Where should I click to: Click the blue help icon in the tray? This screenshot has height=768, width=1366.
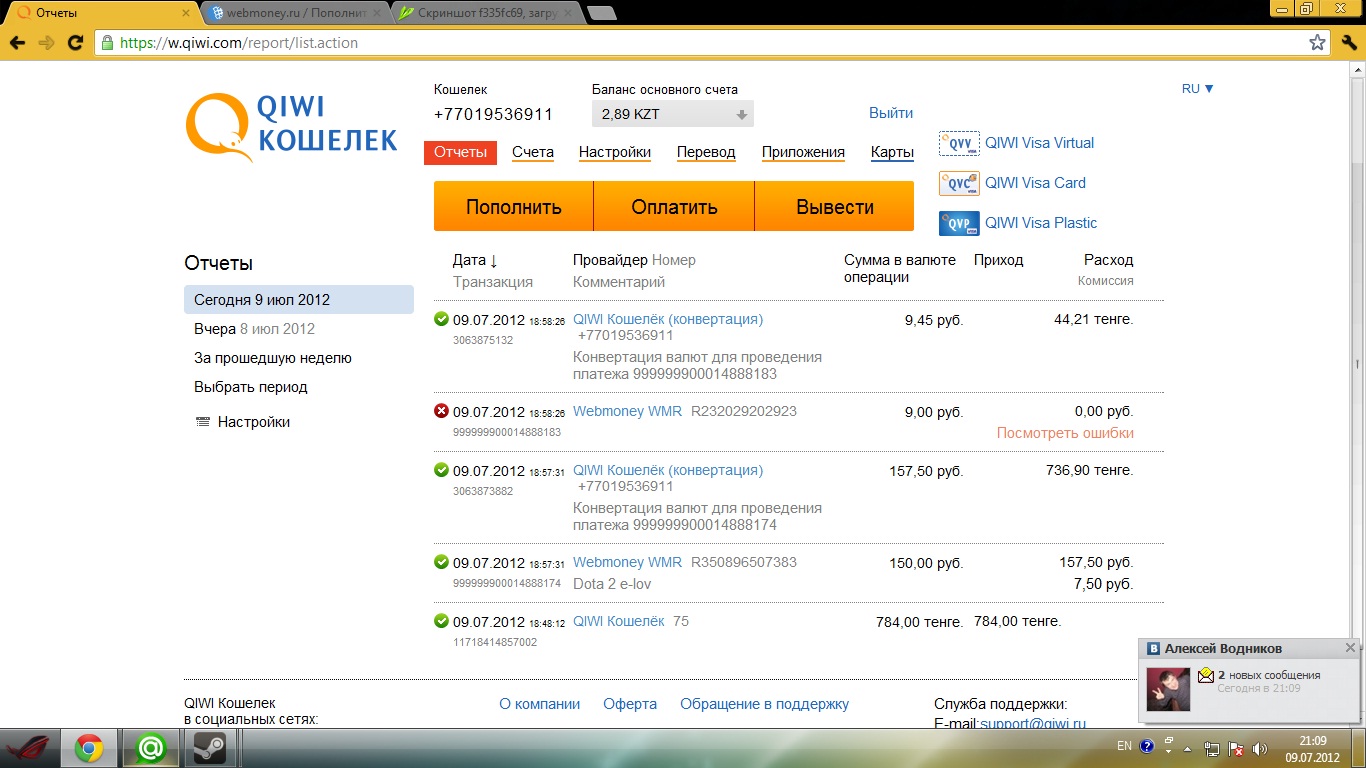(1147, 746)
